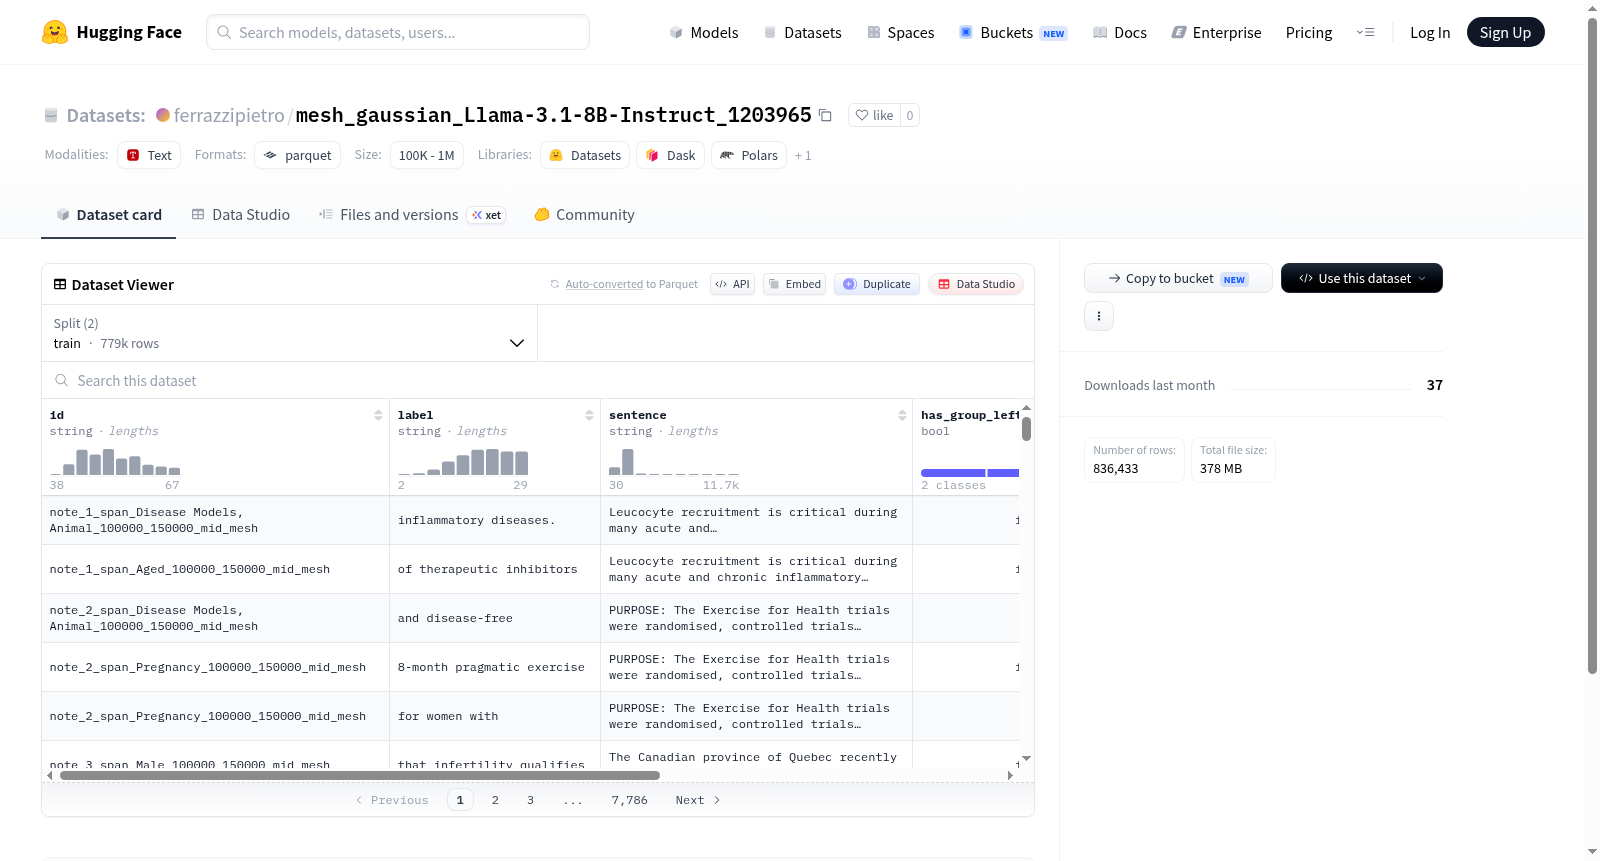Click the page vertical scrollbar
Screen dimensions: 1600x861
pos(1592,345)
